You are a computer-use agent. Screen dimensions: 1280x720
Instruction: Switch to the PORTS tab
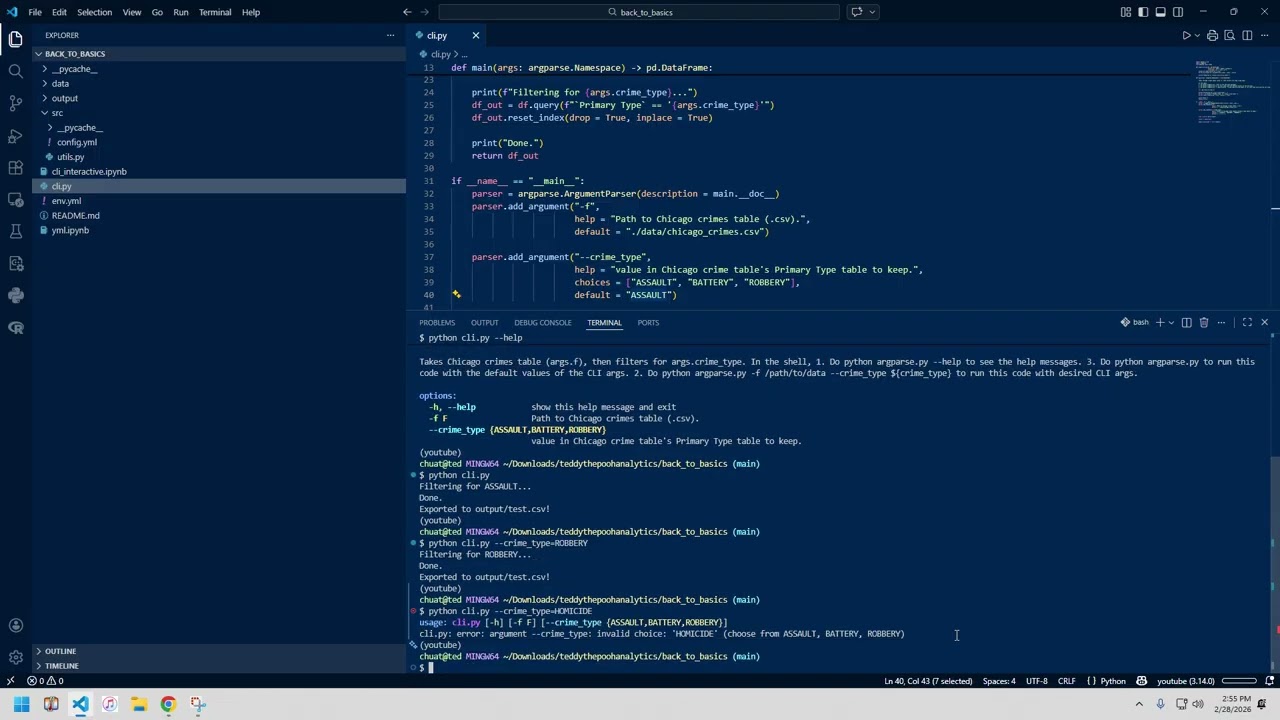(648, 322)
